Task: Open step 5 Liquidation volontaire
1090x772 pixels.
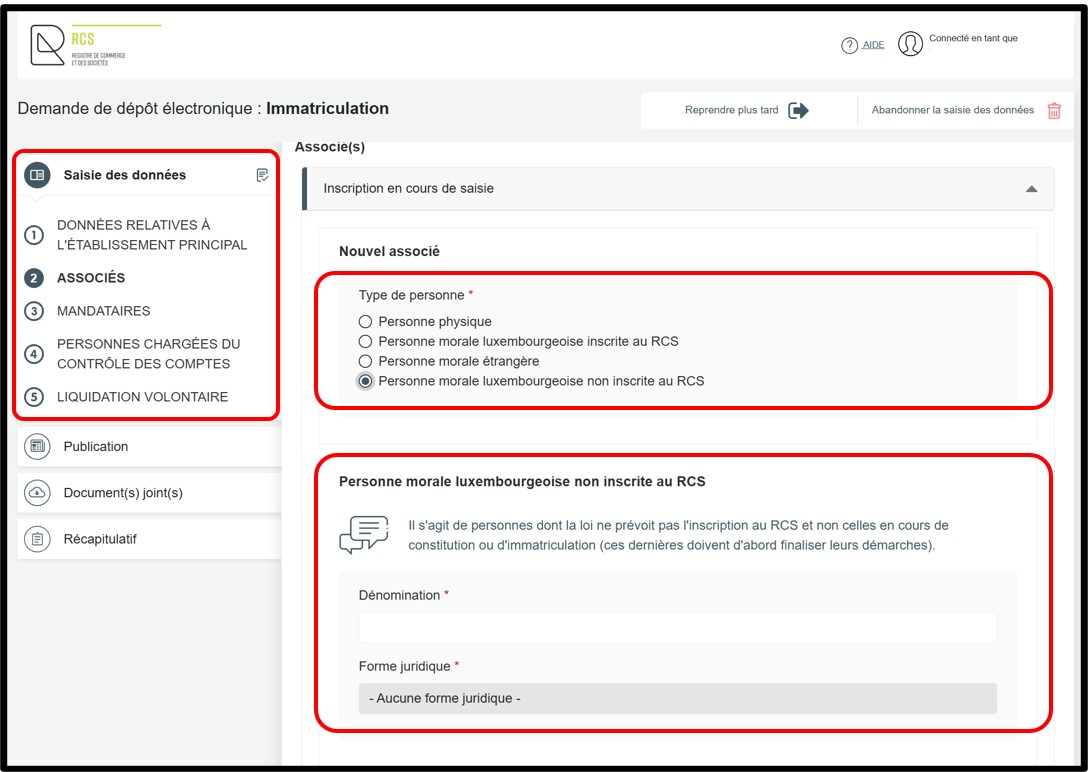Action: click(142, 397)
